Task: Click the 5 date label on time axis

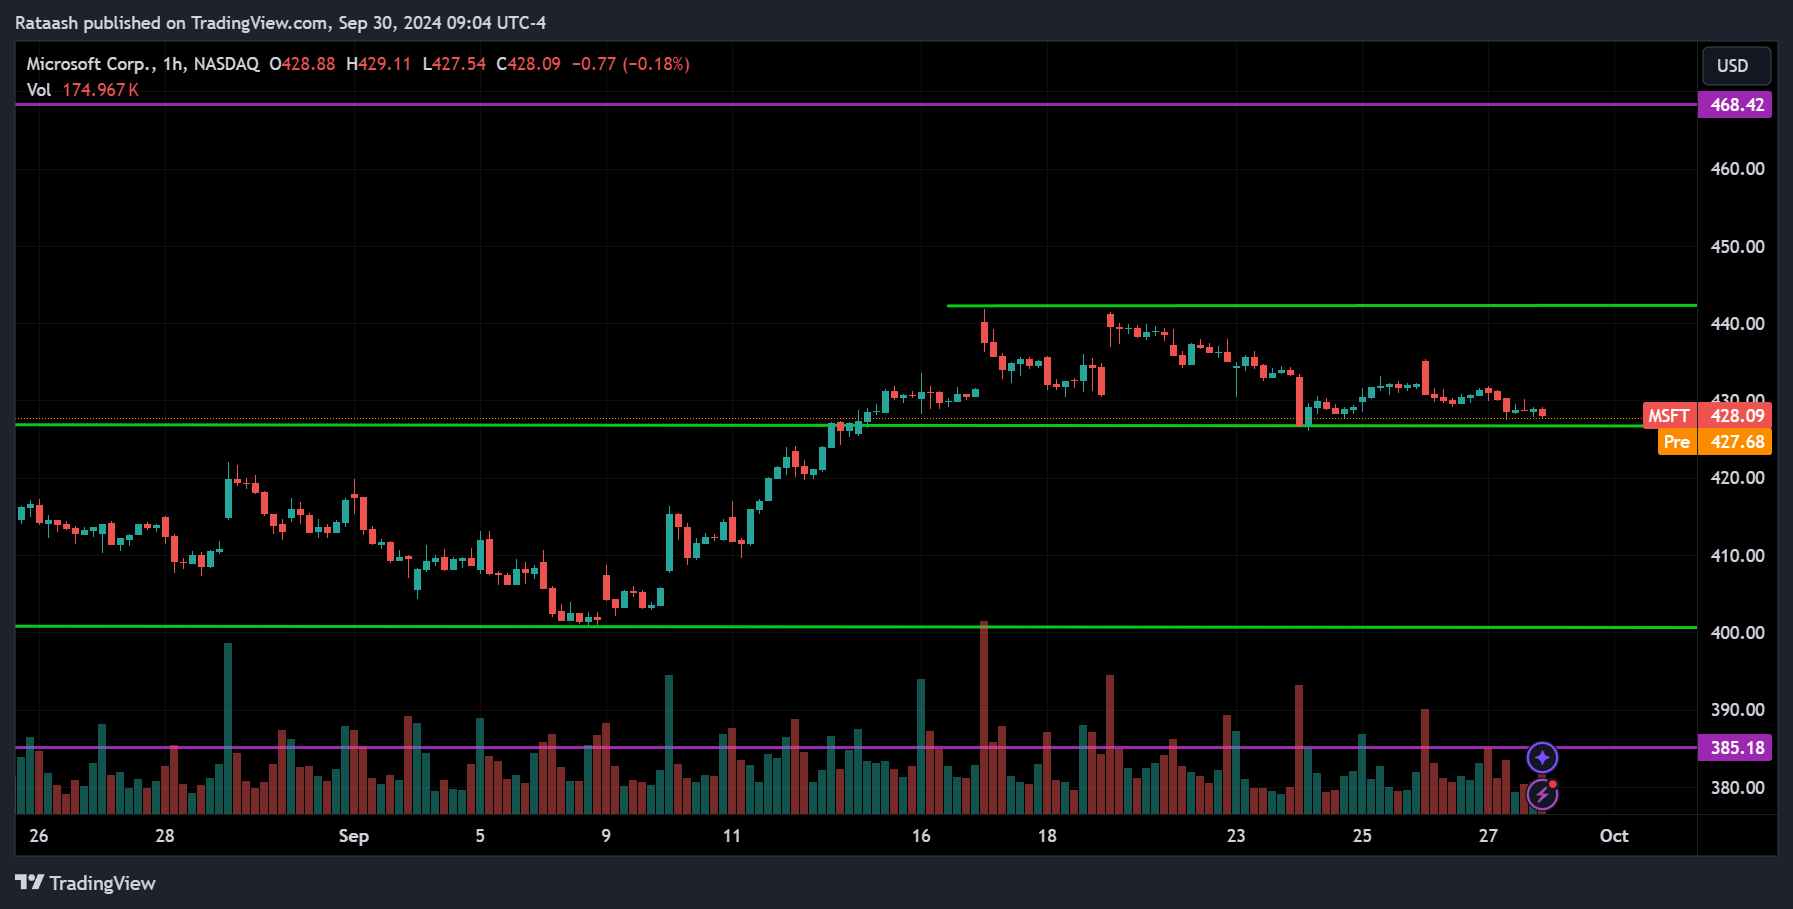Action: pyautogui.click(x=480, y=836)
